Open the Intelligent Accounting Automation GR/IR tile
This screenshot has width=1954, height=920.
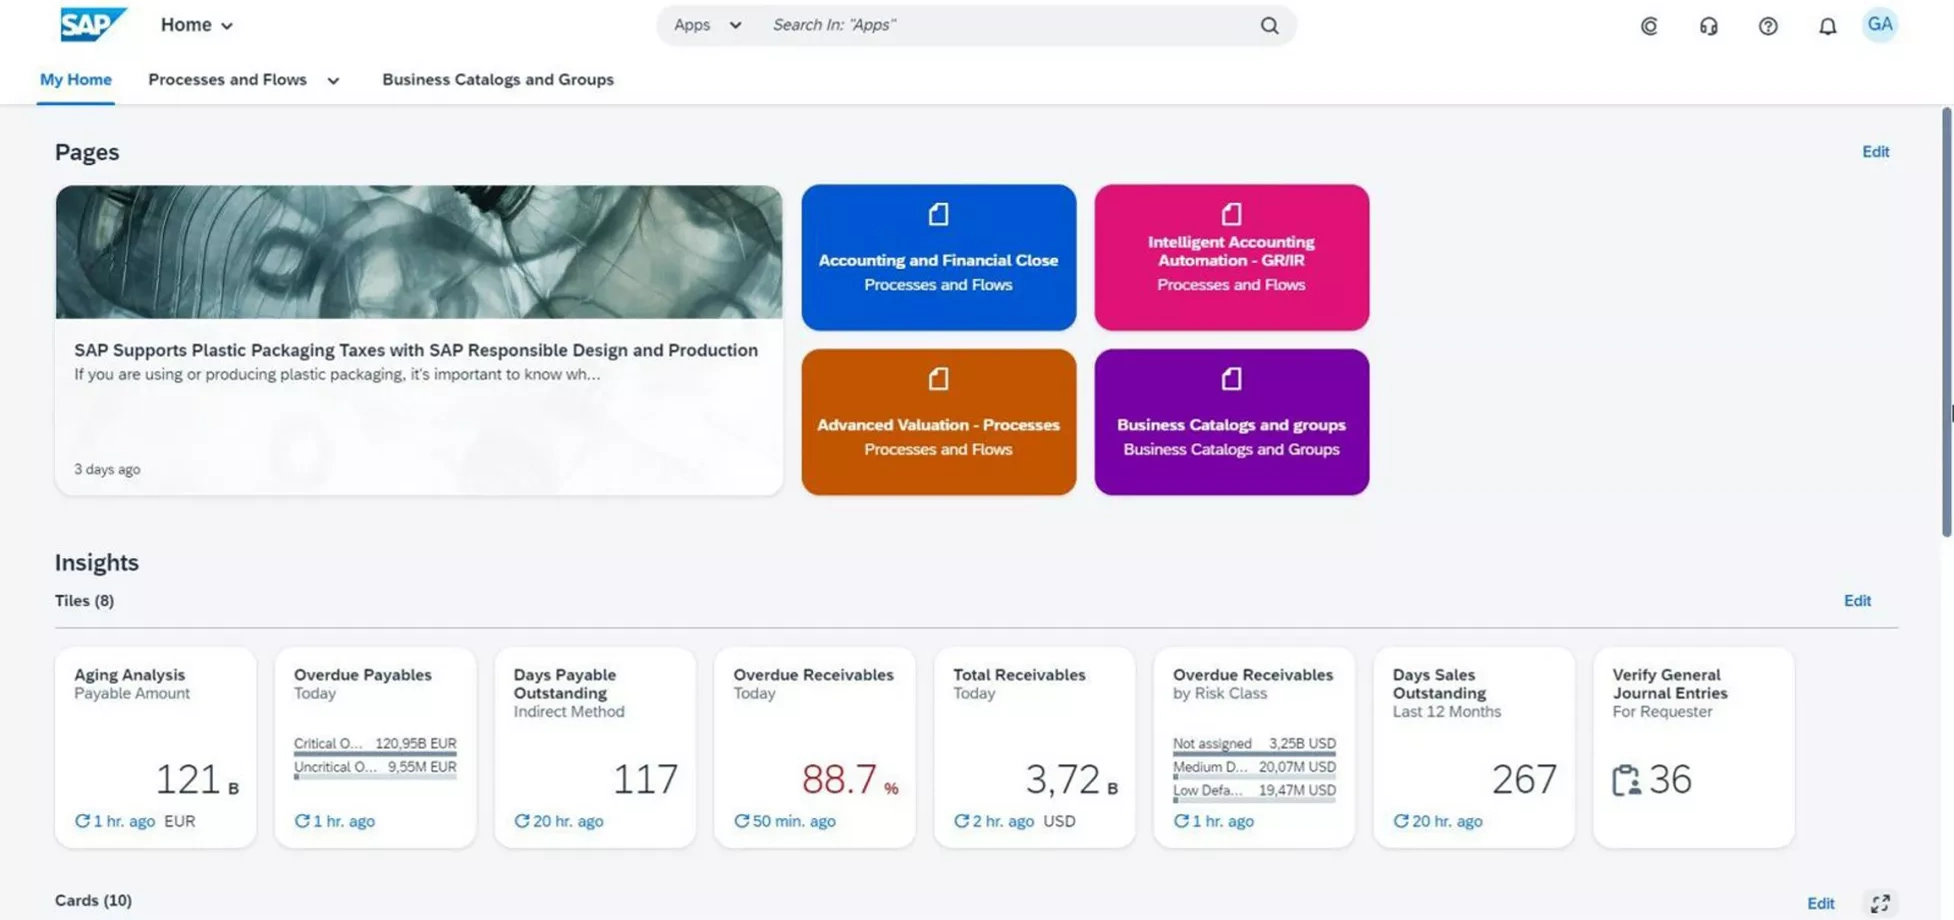1230,256
